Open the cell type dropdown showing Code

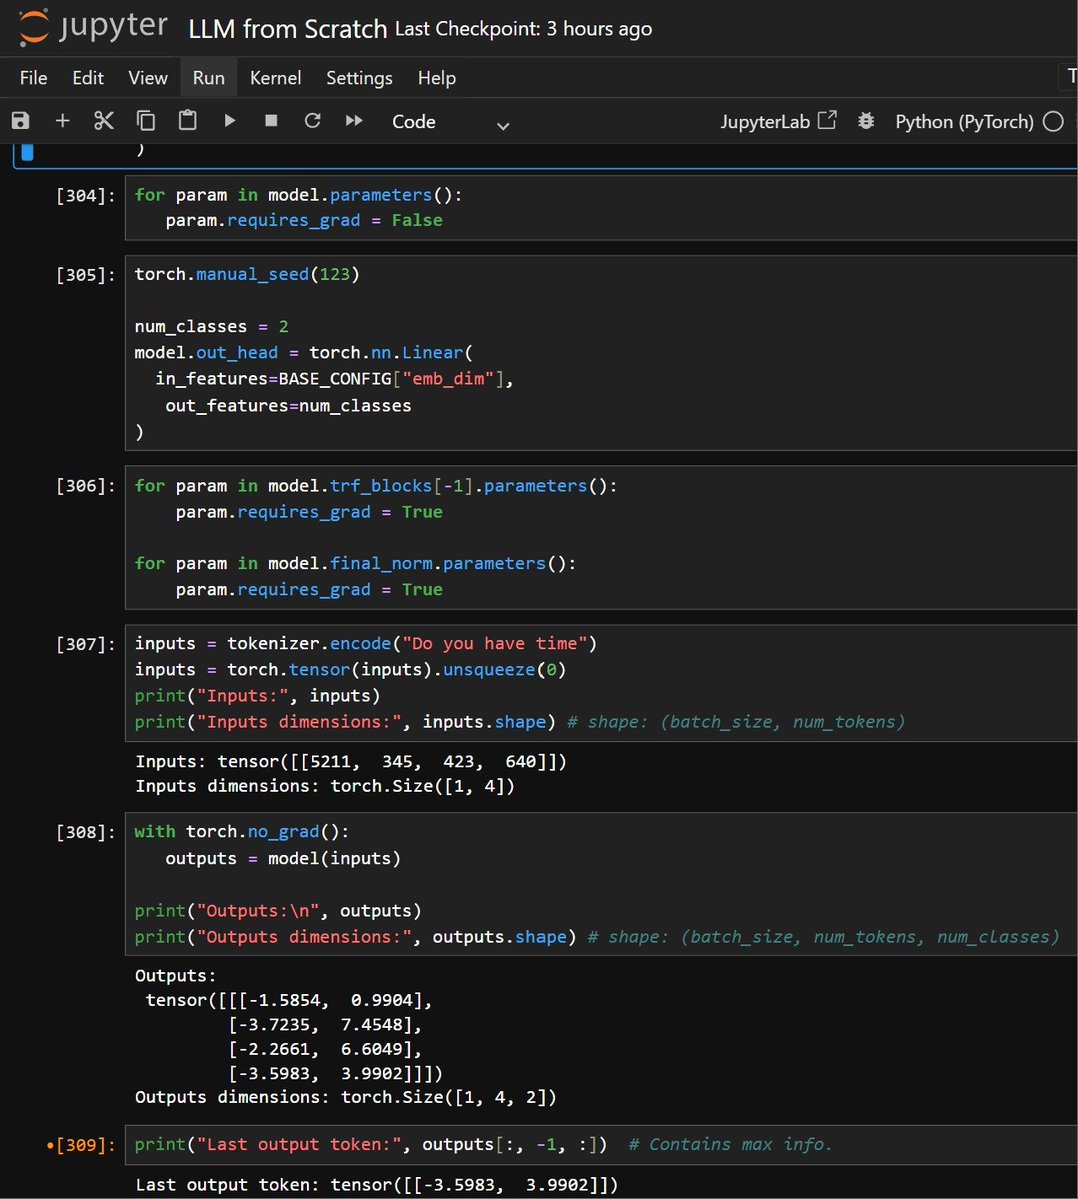click(x=450, y=122)
